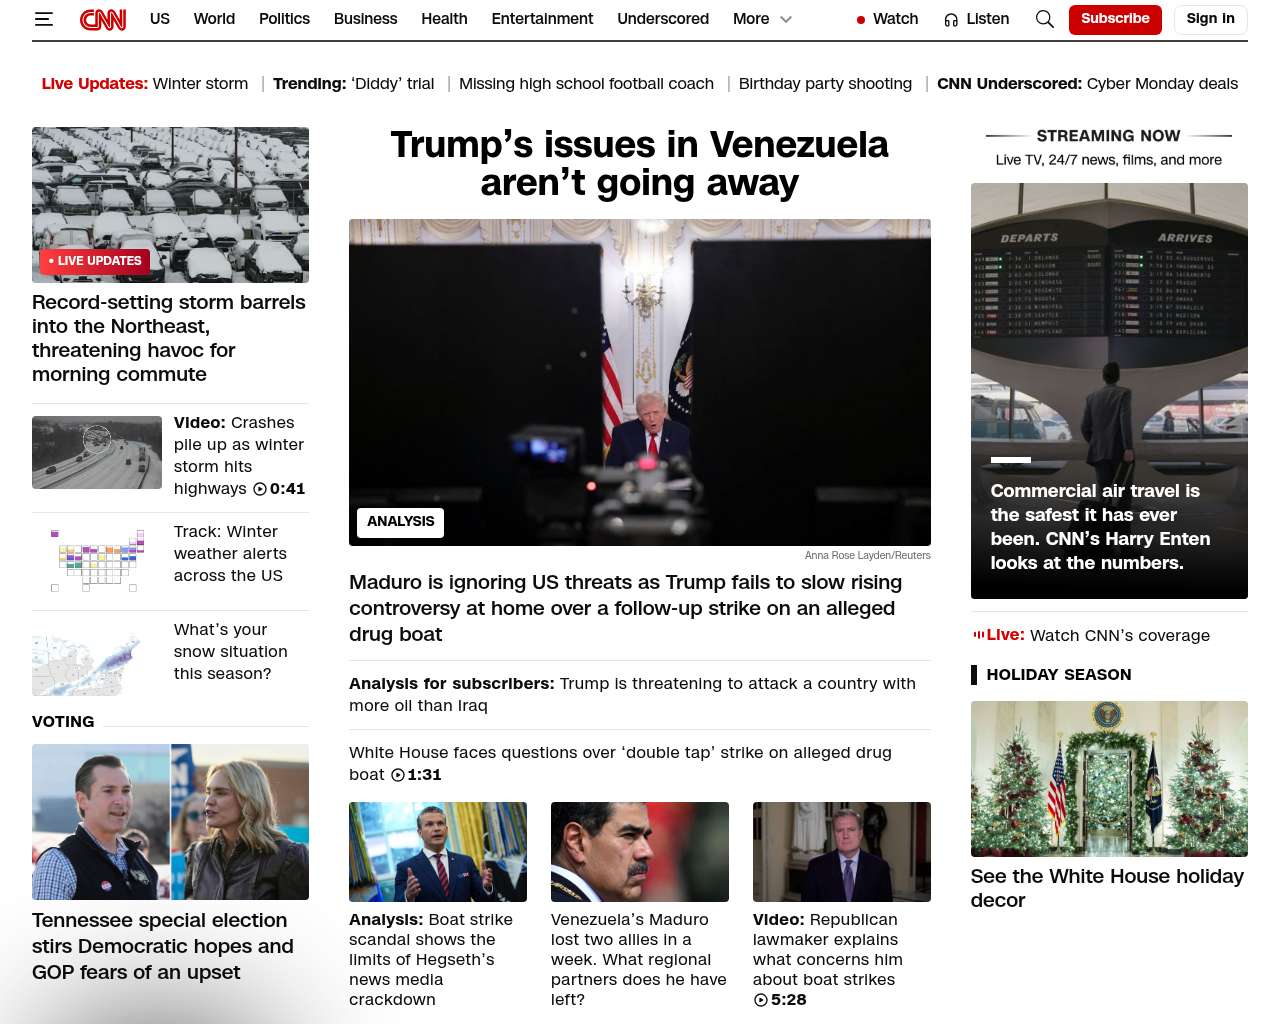The width and height of the screenshot is (1280, 1024).
Task: Click the Sign in button
Action: (x=1210, y=19)
